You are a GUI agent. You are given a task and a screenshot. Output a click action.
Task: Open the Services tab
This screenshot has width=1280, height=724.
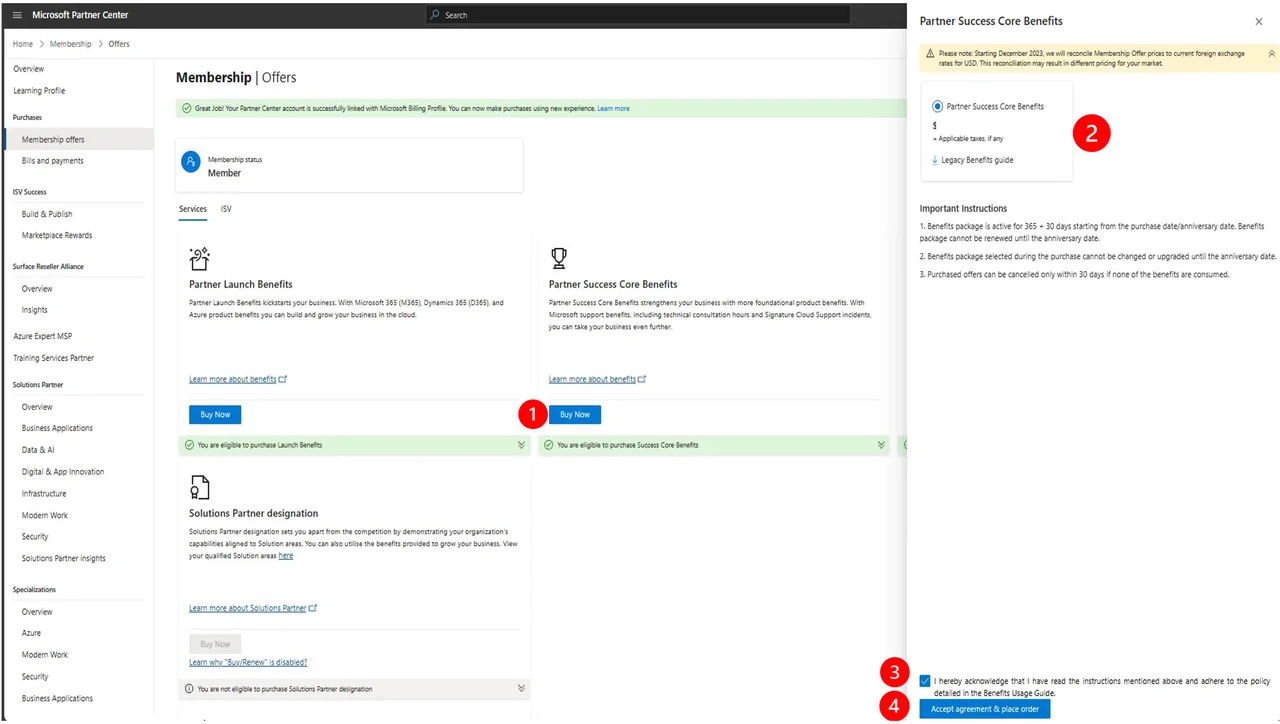pos(192,210)
